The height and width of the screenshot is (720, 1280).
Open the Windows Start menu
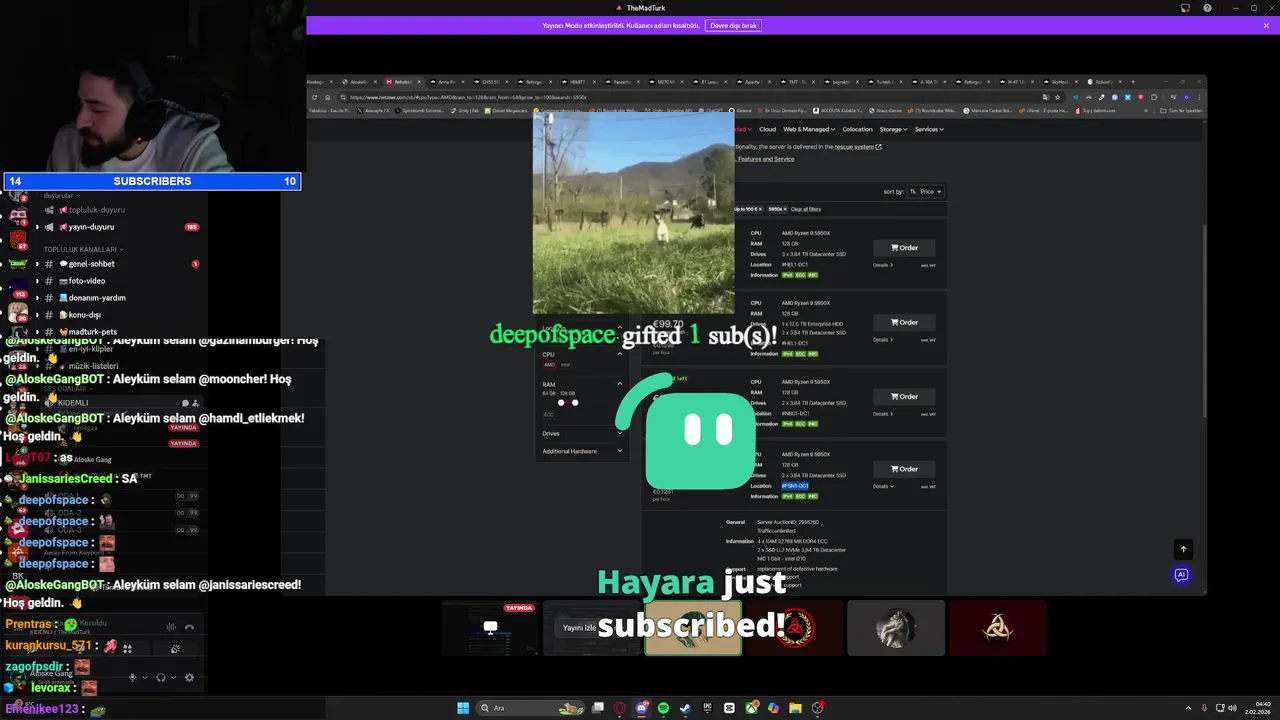(x=463, y=708)
